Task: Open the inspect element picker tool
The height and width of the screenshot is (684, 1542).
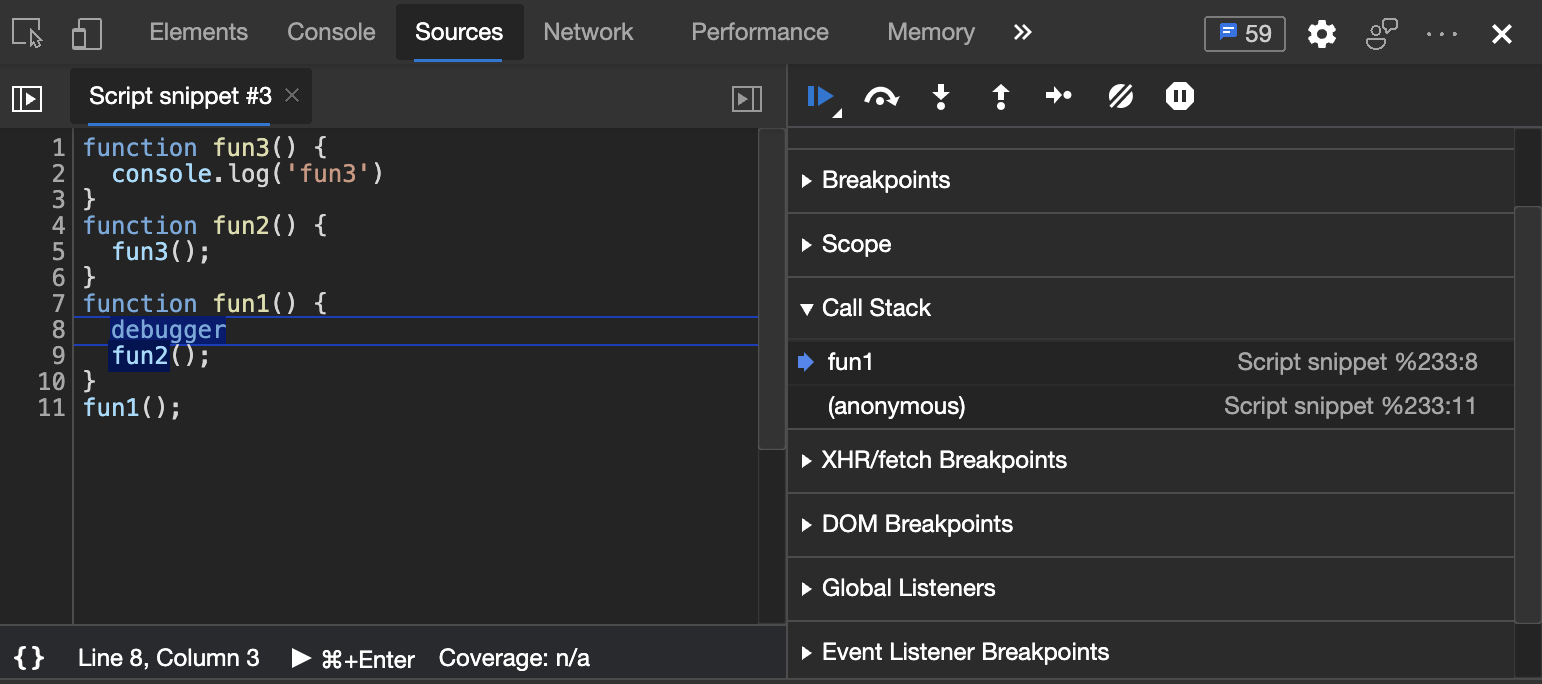Action: (x=28, y=33)
